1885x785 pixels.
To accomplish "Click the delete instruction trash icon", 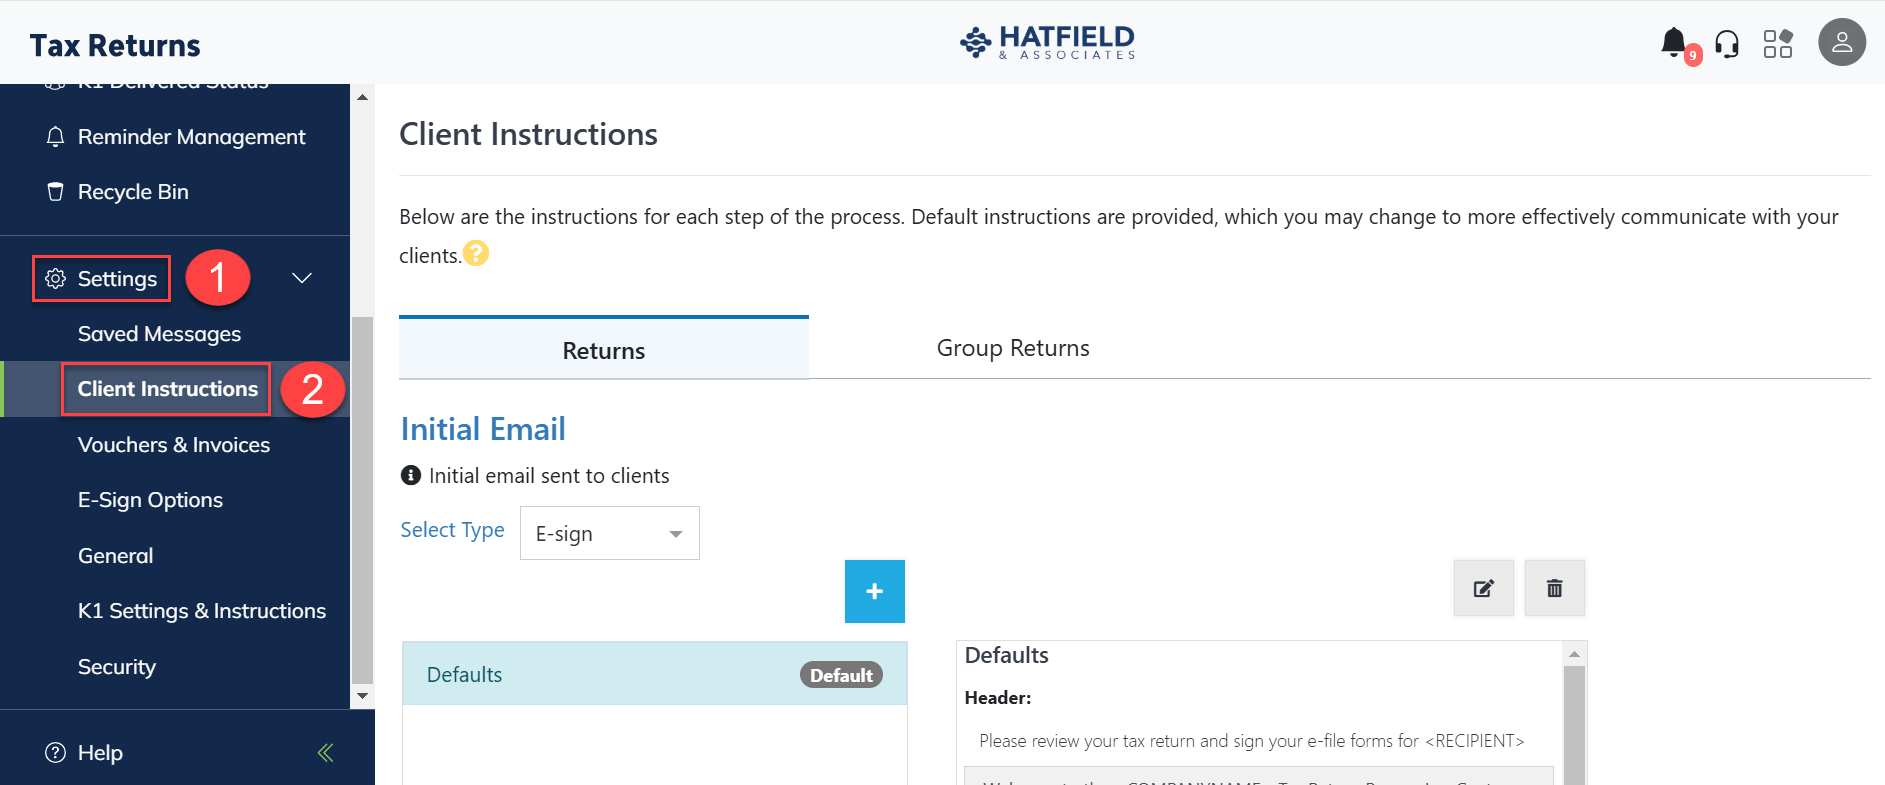I will click(1555, 588).
